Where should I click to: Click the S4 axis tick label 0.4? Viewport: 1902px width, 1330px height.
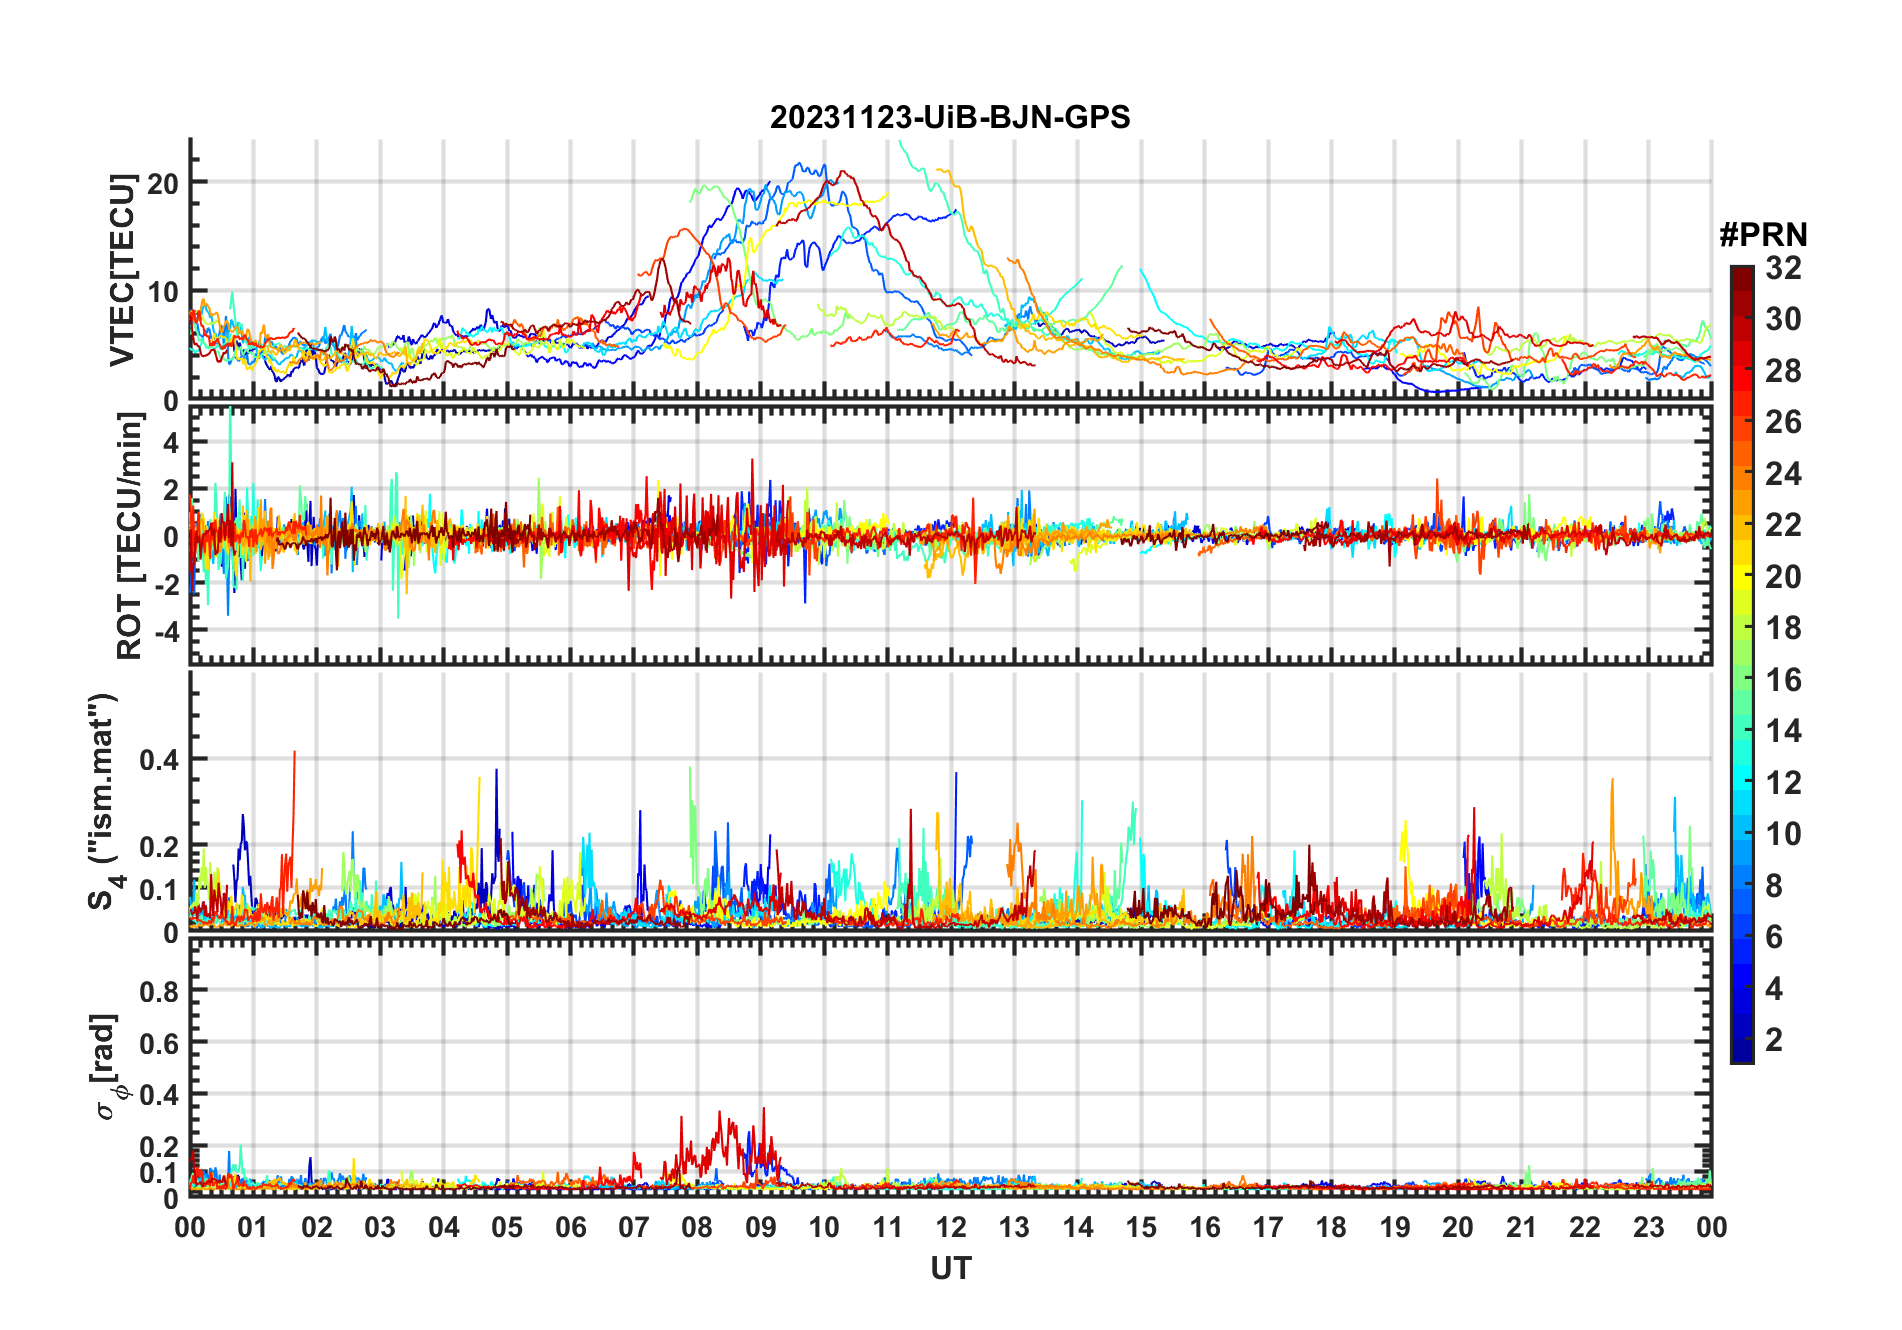[x=159, y=760]
